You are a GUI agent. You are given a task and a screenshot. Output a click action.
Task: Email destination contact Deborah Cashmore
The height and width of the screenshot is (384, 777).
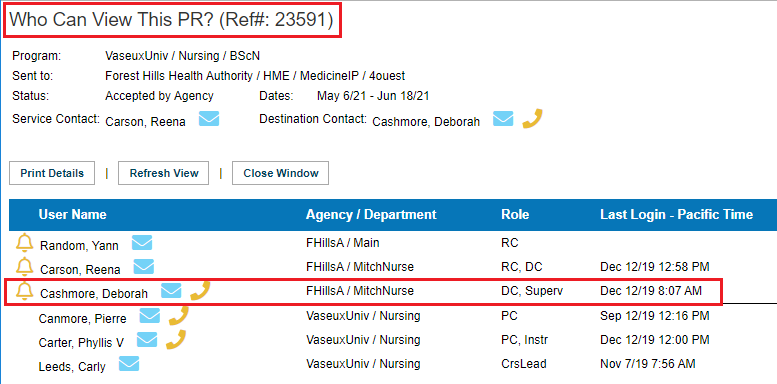coord(503,119)
